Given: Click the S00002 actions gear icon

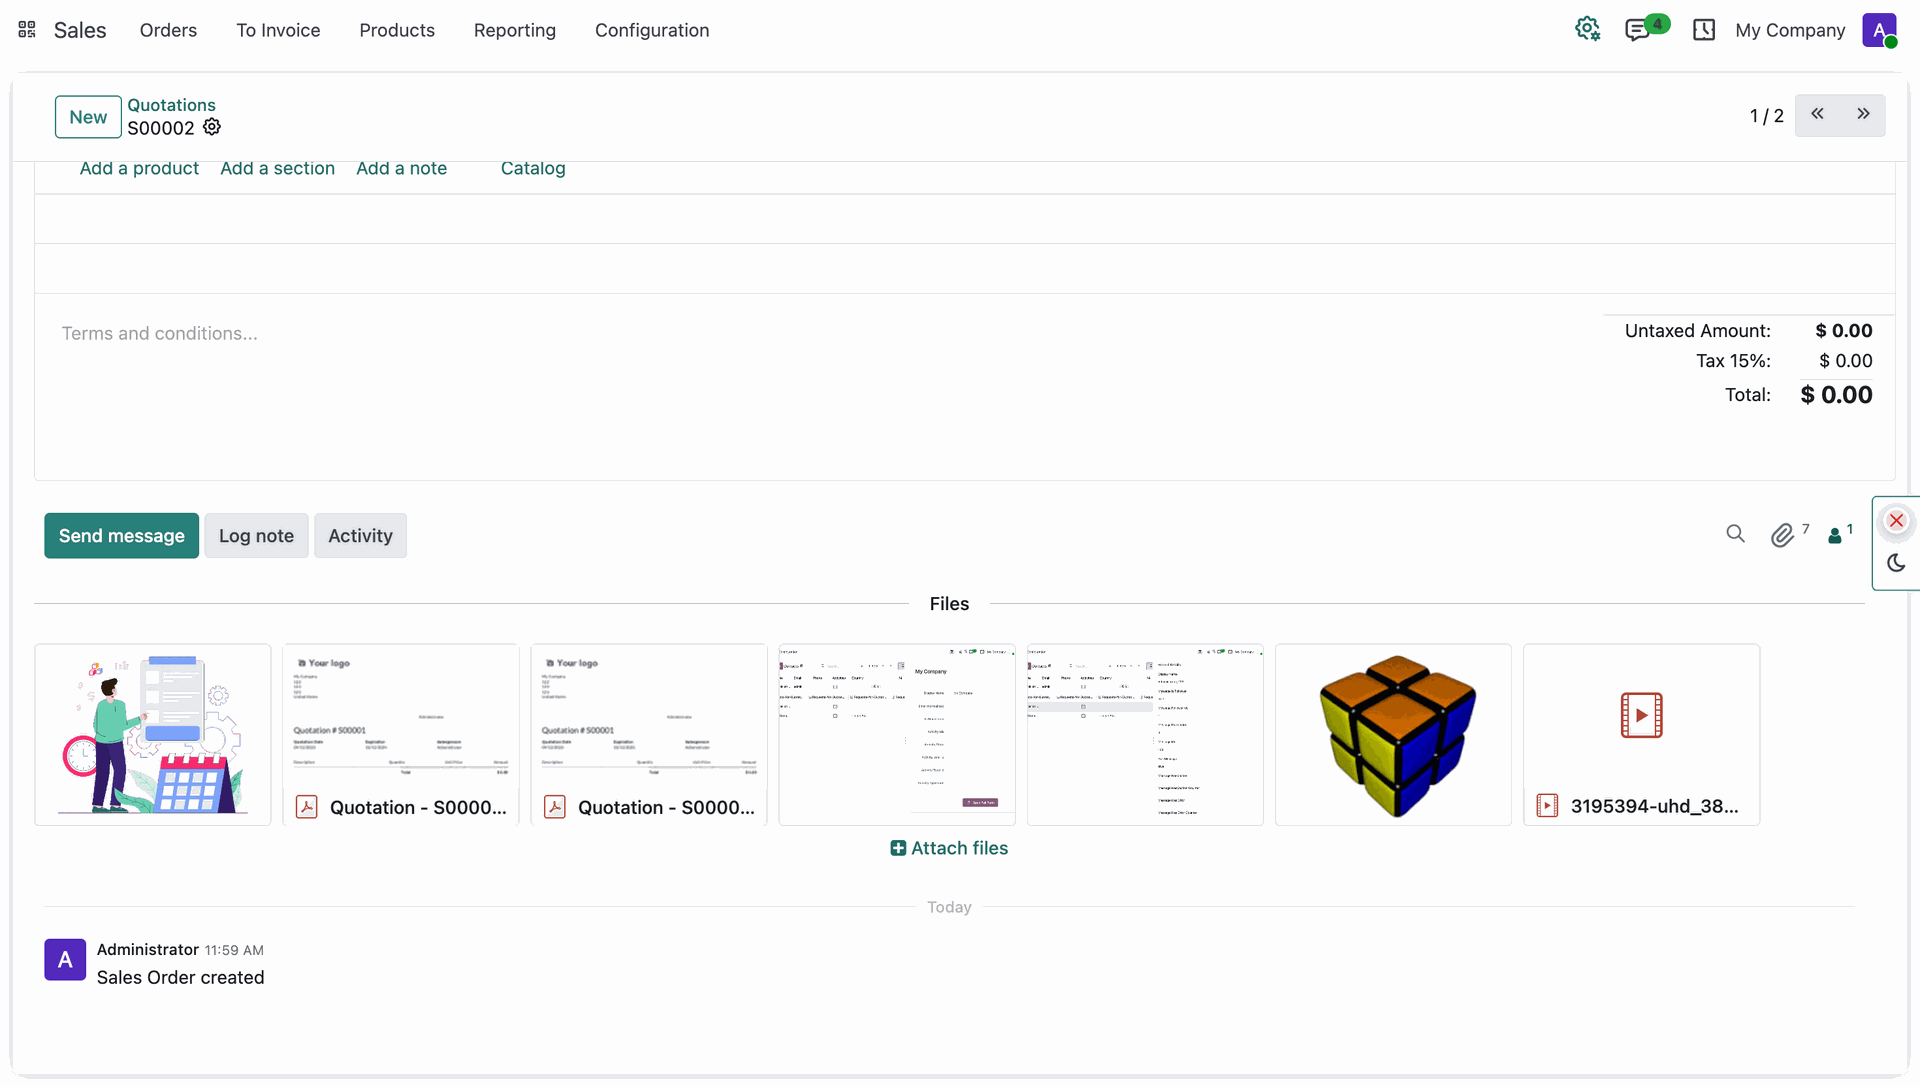Looking at the screenshot, I should tap(212, 127).
